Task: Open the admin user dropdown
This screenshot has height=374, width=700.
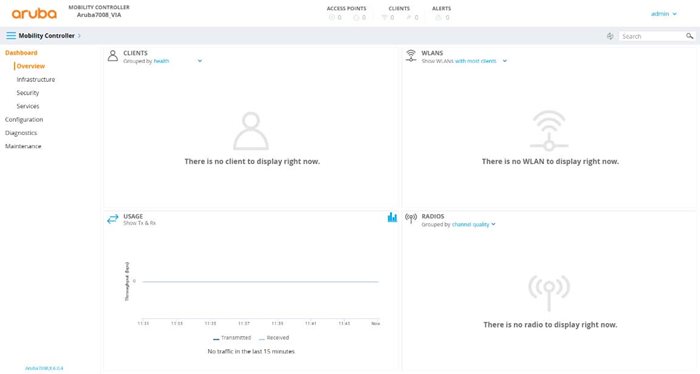Action: [664, 14]
